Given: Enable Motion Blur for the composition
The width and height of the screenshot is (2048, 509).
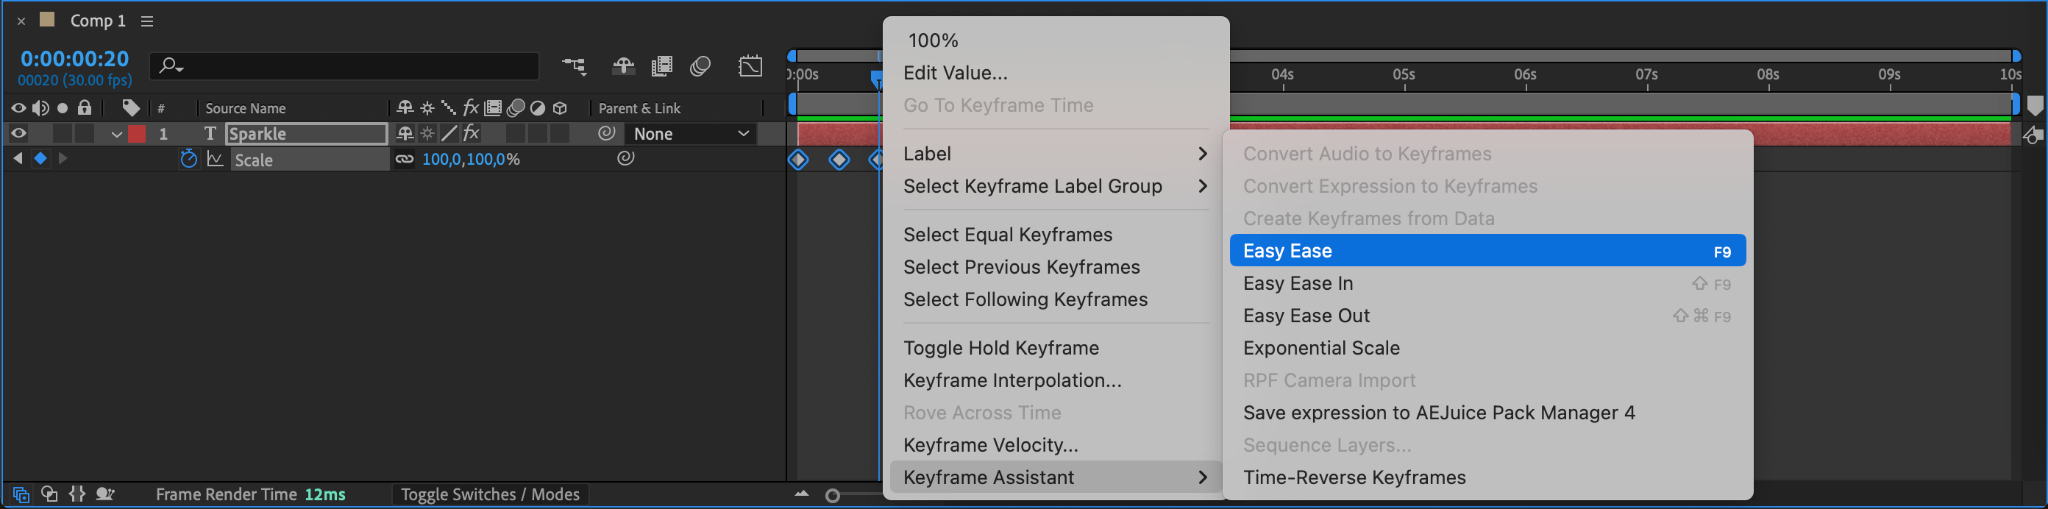Looking at the screenshot, I should [700, 66].
